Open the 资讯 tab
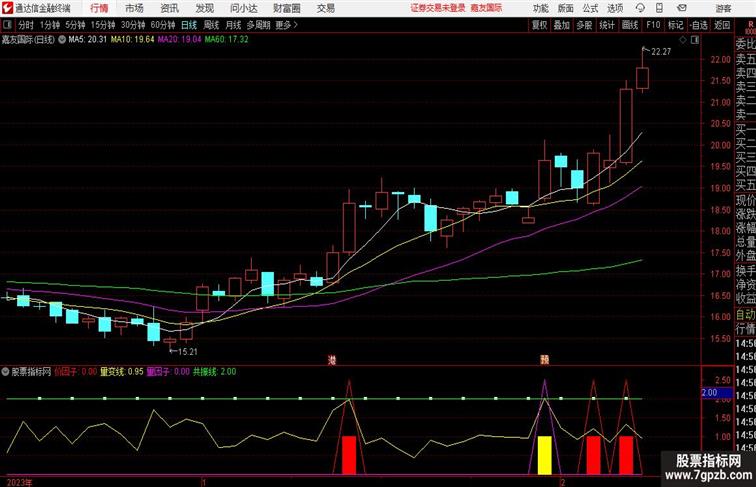 click(169, 8)
